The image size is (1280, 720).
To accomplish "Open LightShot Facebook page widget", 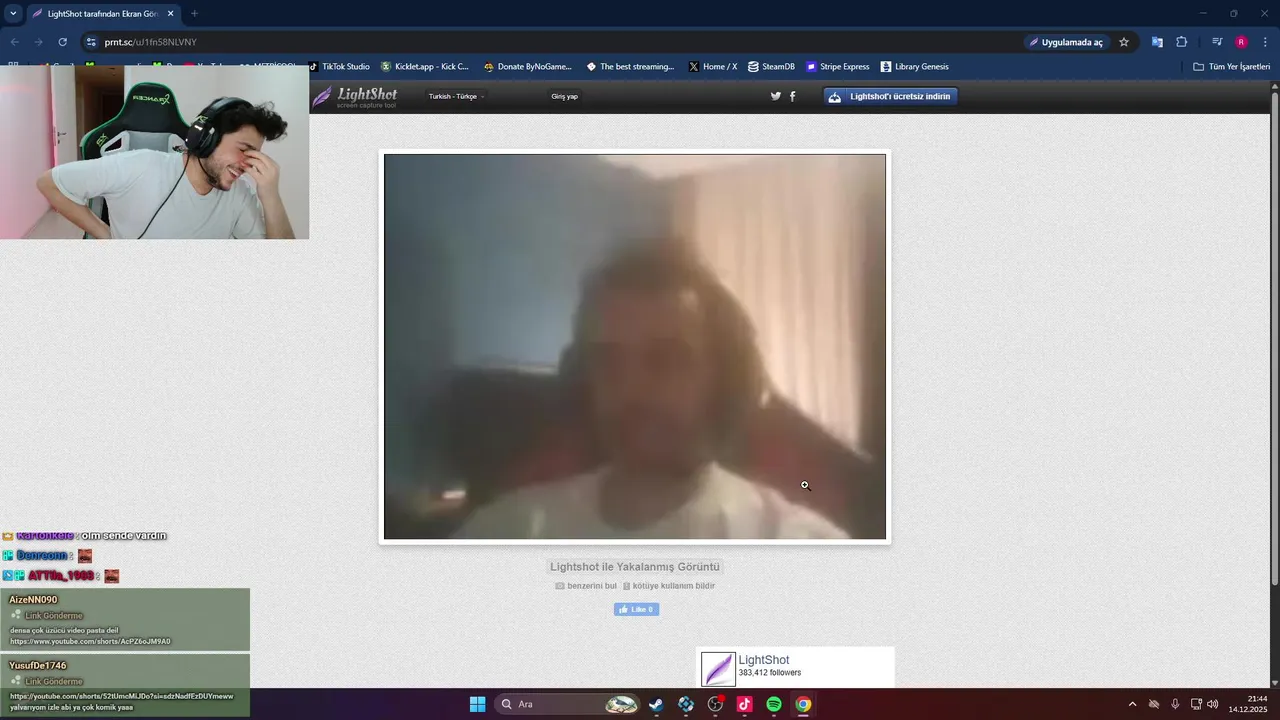I will [x=795, y=668].
